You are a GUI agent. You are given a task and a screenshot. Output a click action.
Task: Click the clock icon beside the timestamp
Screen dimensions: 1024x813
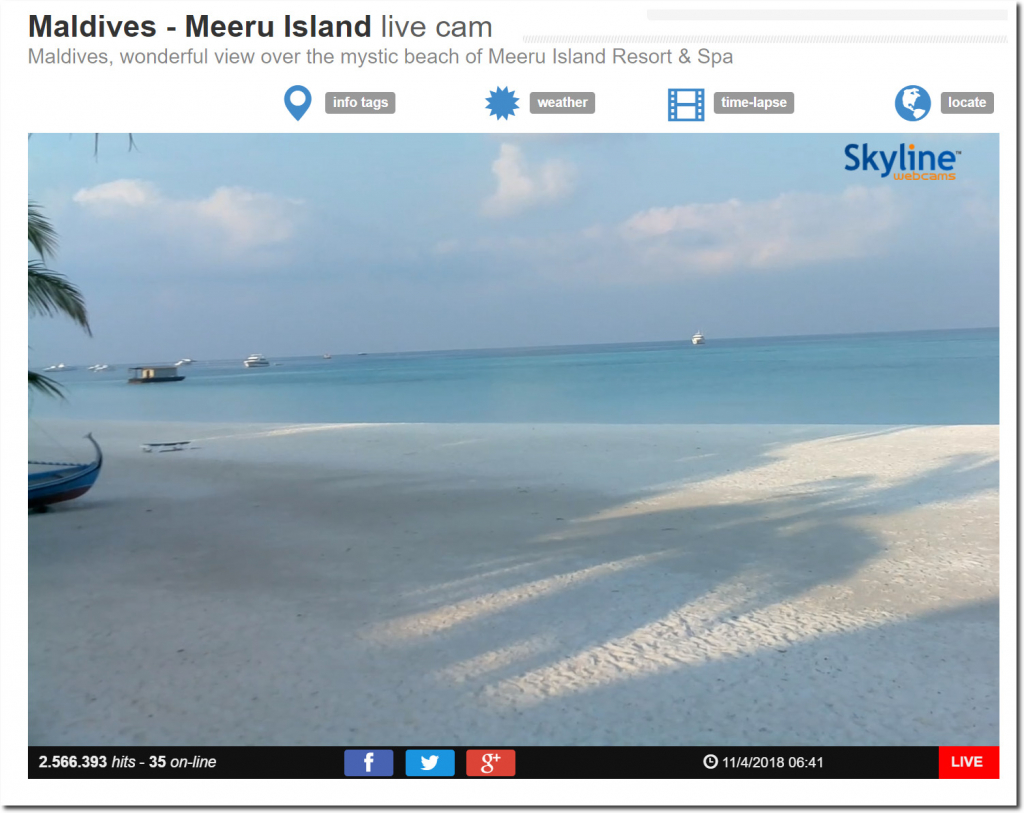[x=710, y=762]
